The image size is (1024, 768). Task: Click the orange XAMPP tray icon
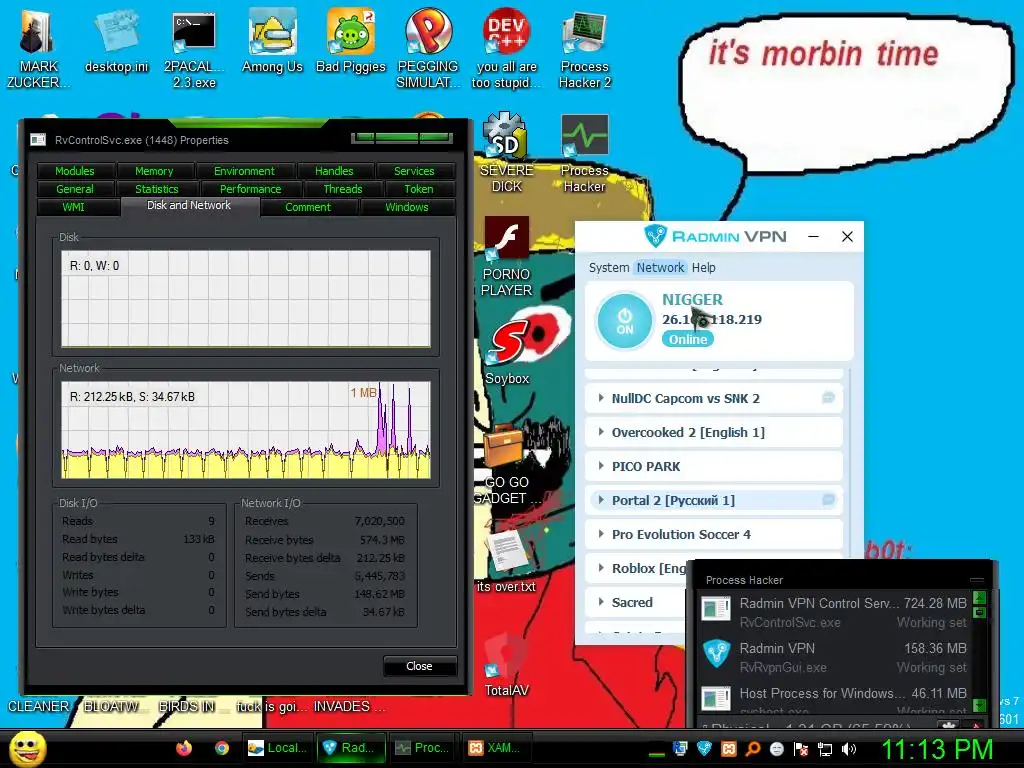(x=728, y=749)
